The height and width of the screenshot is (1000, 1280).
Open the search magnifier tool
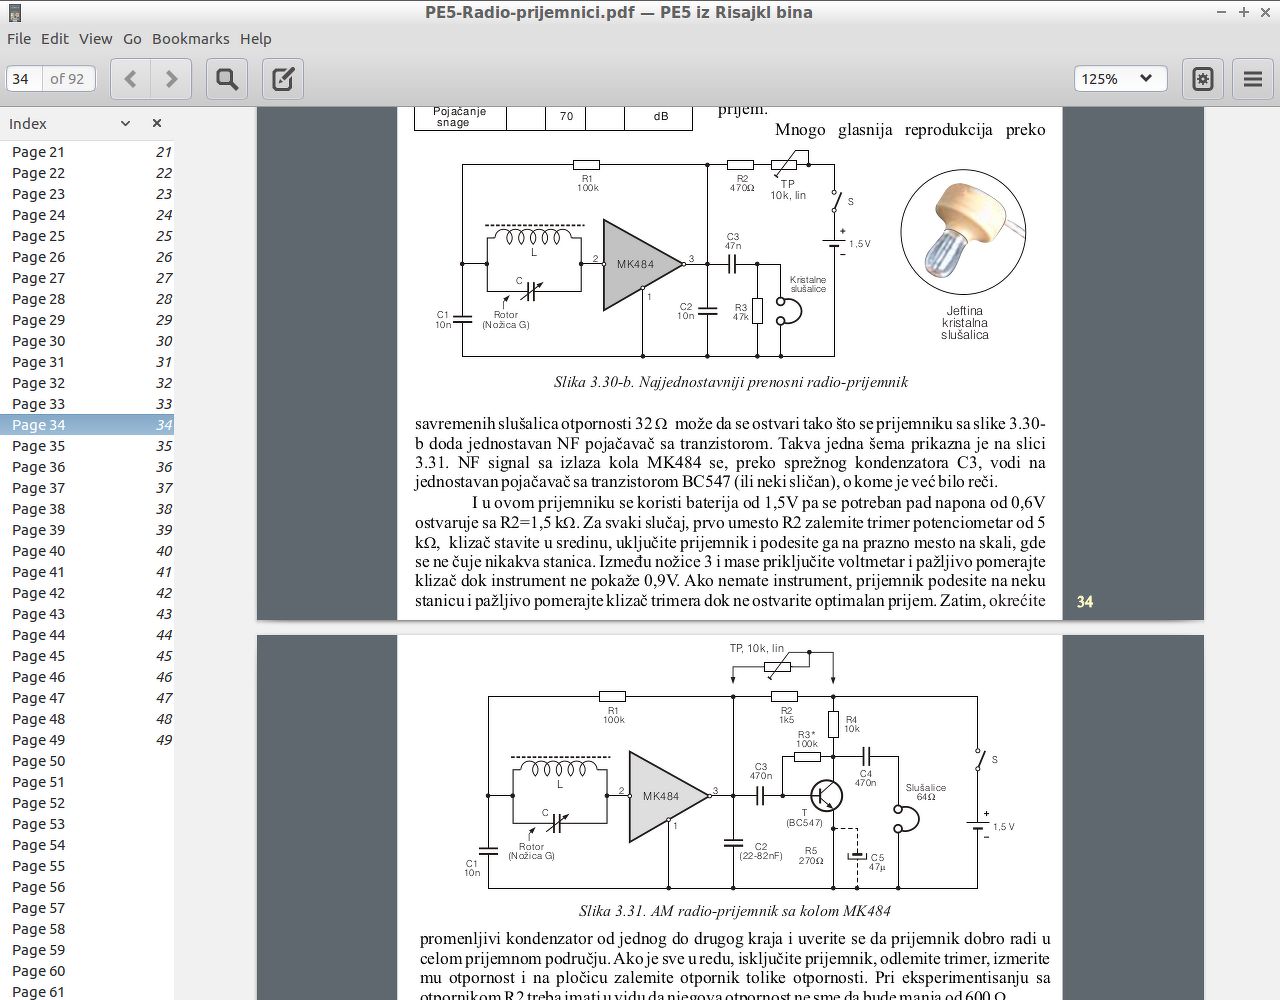pos(227,79)
